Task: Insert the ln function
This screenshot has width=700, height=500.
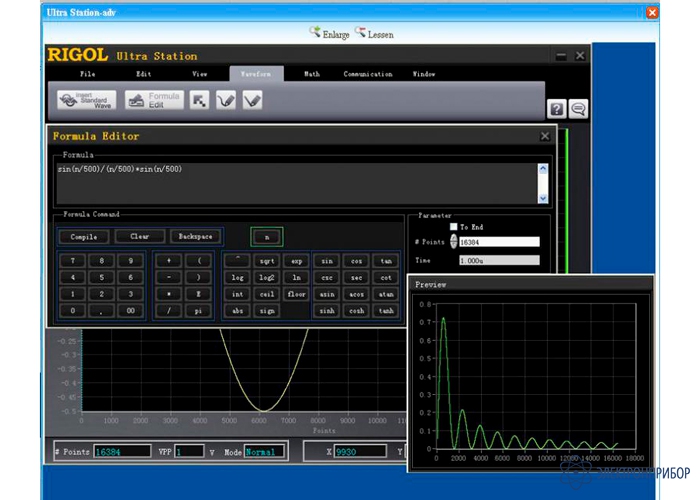Action: [x=296, y=278]
